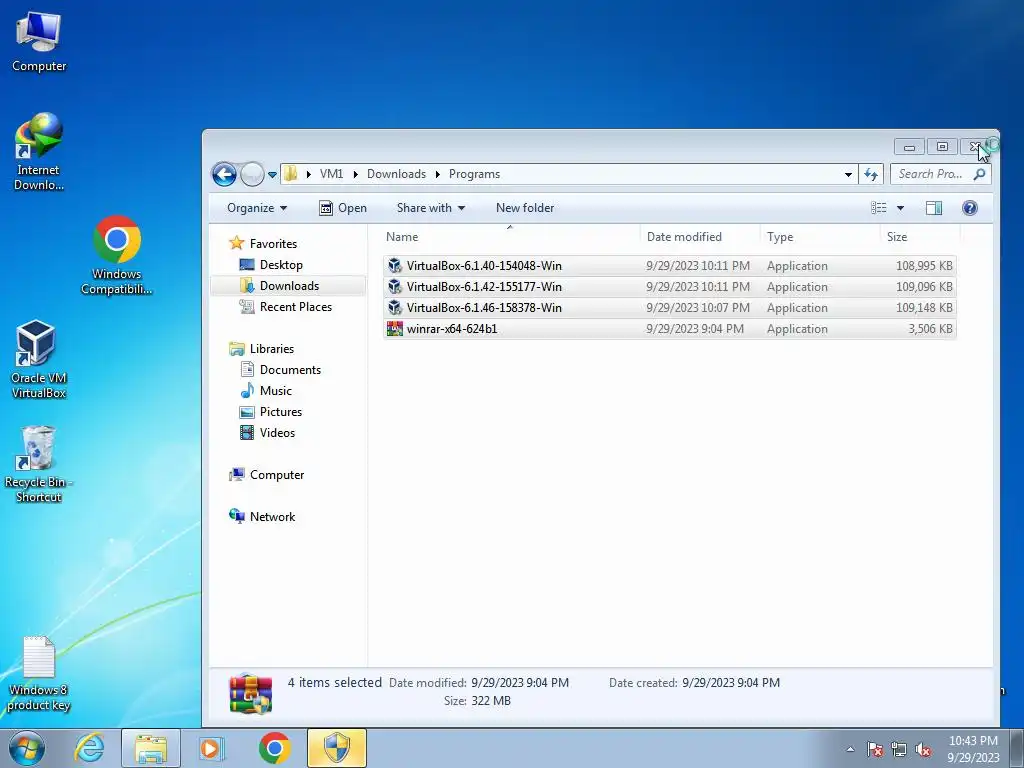Select Network in navigation pane
The image size is (1024, 768).
(x=262, y=517)
